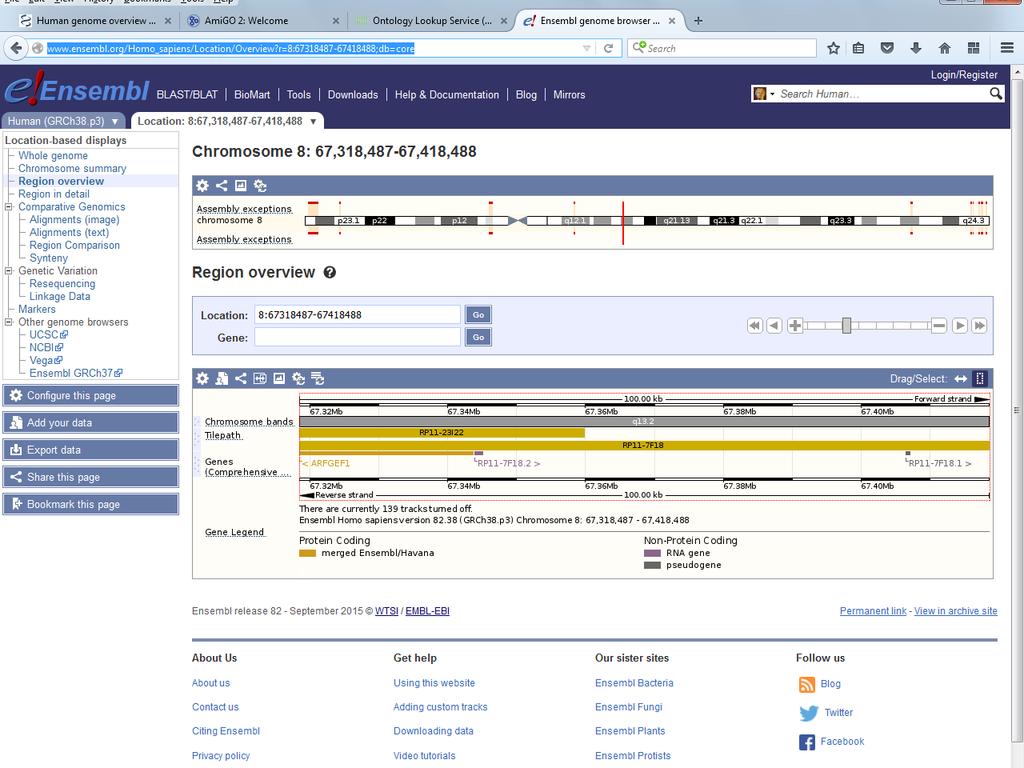Viewport: 1024px width, 768px height.
Task: Open BioMart menu item
Action: tap(252, 95)
